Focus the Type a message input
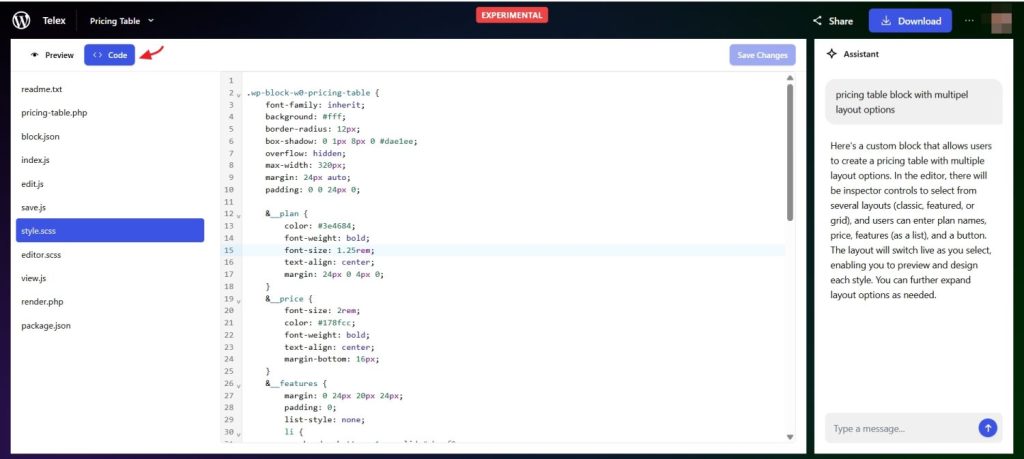Viewport: 1024px width, 459px height. coord(900,428)
